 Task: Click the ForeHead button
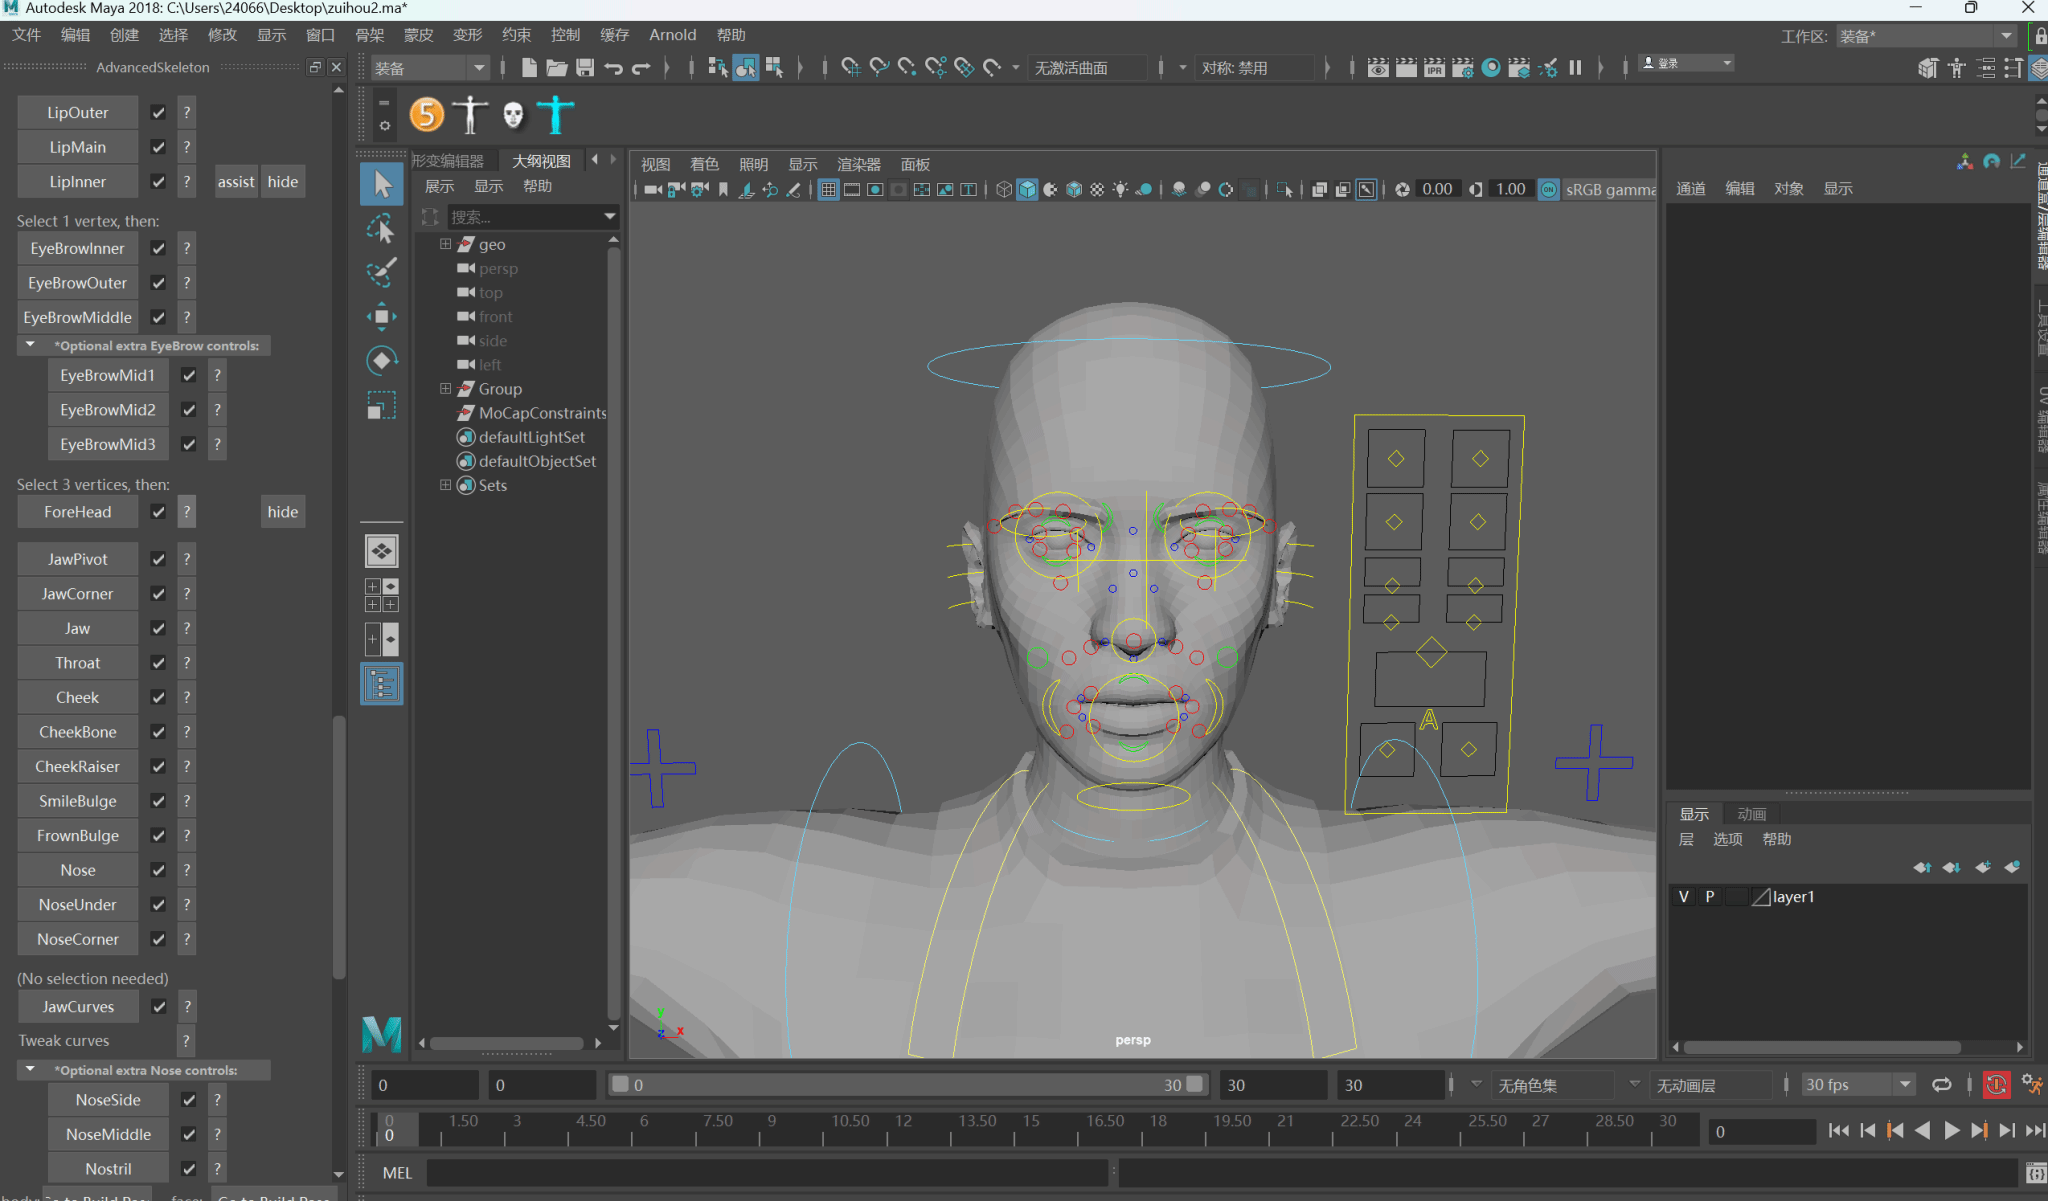78,512
